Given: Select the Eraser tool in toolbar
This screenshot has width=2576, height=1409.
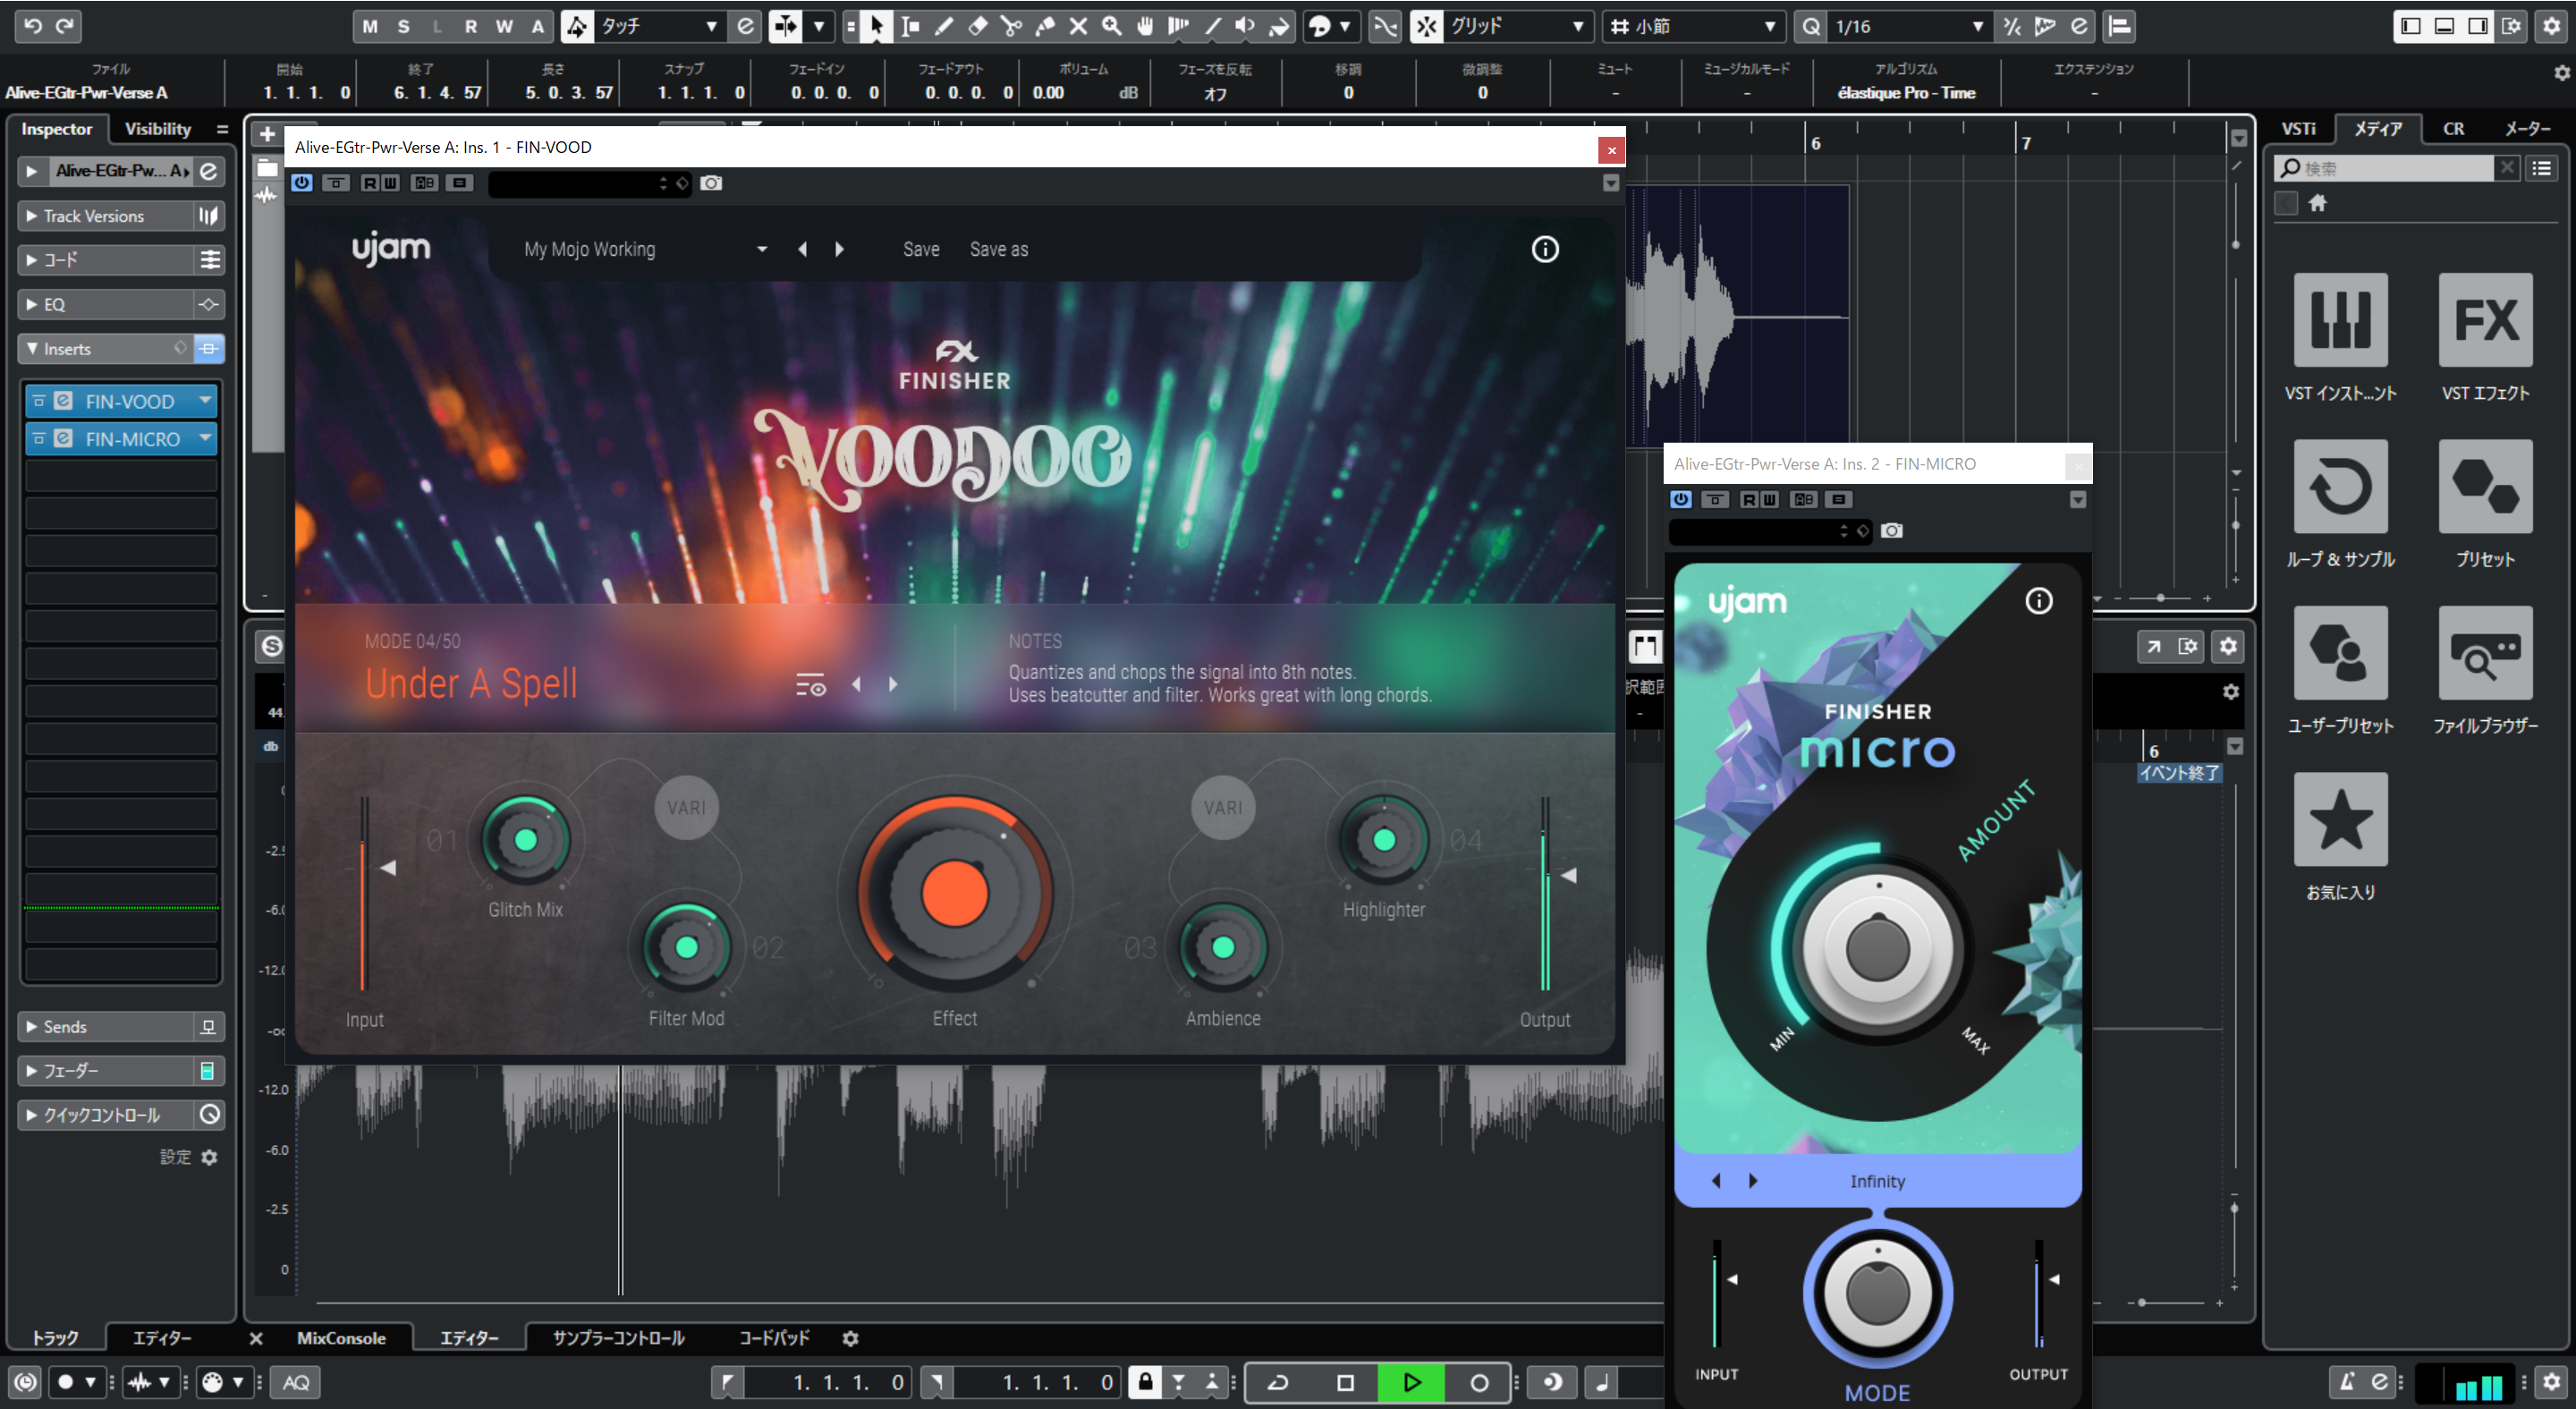Looking at the screenshot, I should pyautogui.click(x=978, y=26).
